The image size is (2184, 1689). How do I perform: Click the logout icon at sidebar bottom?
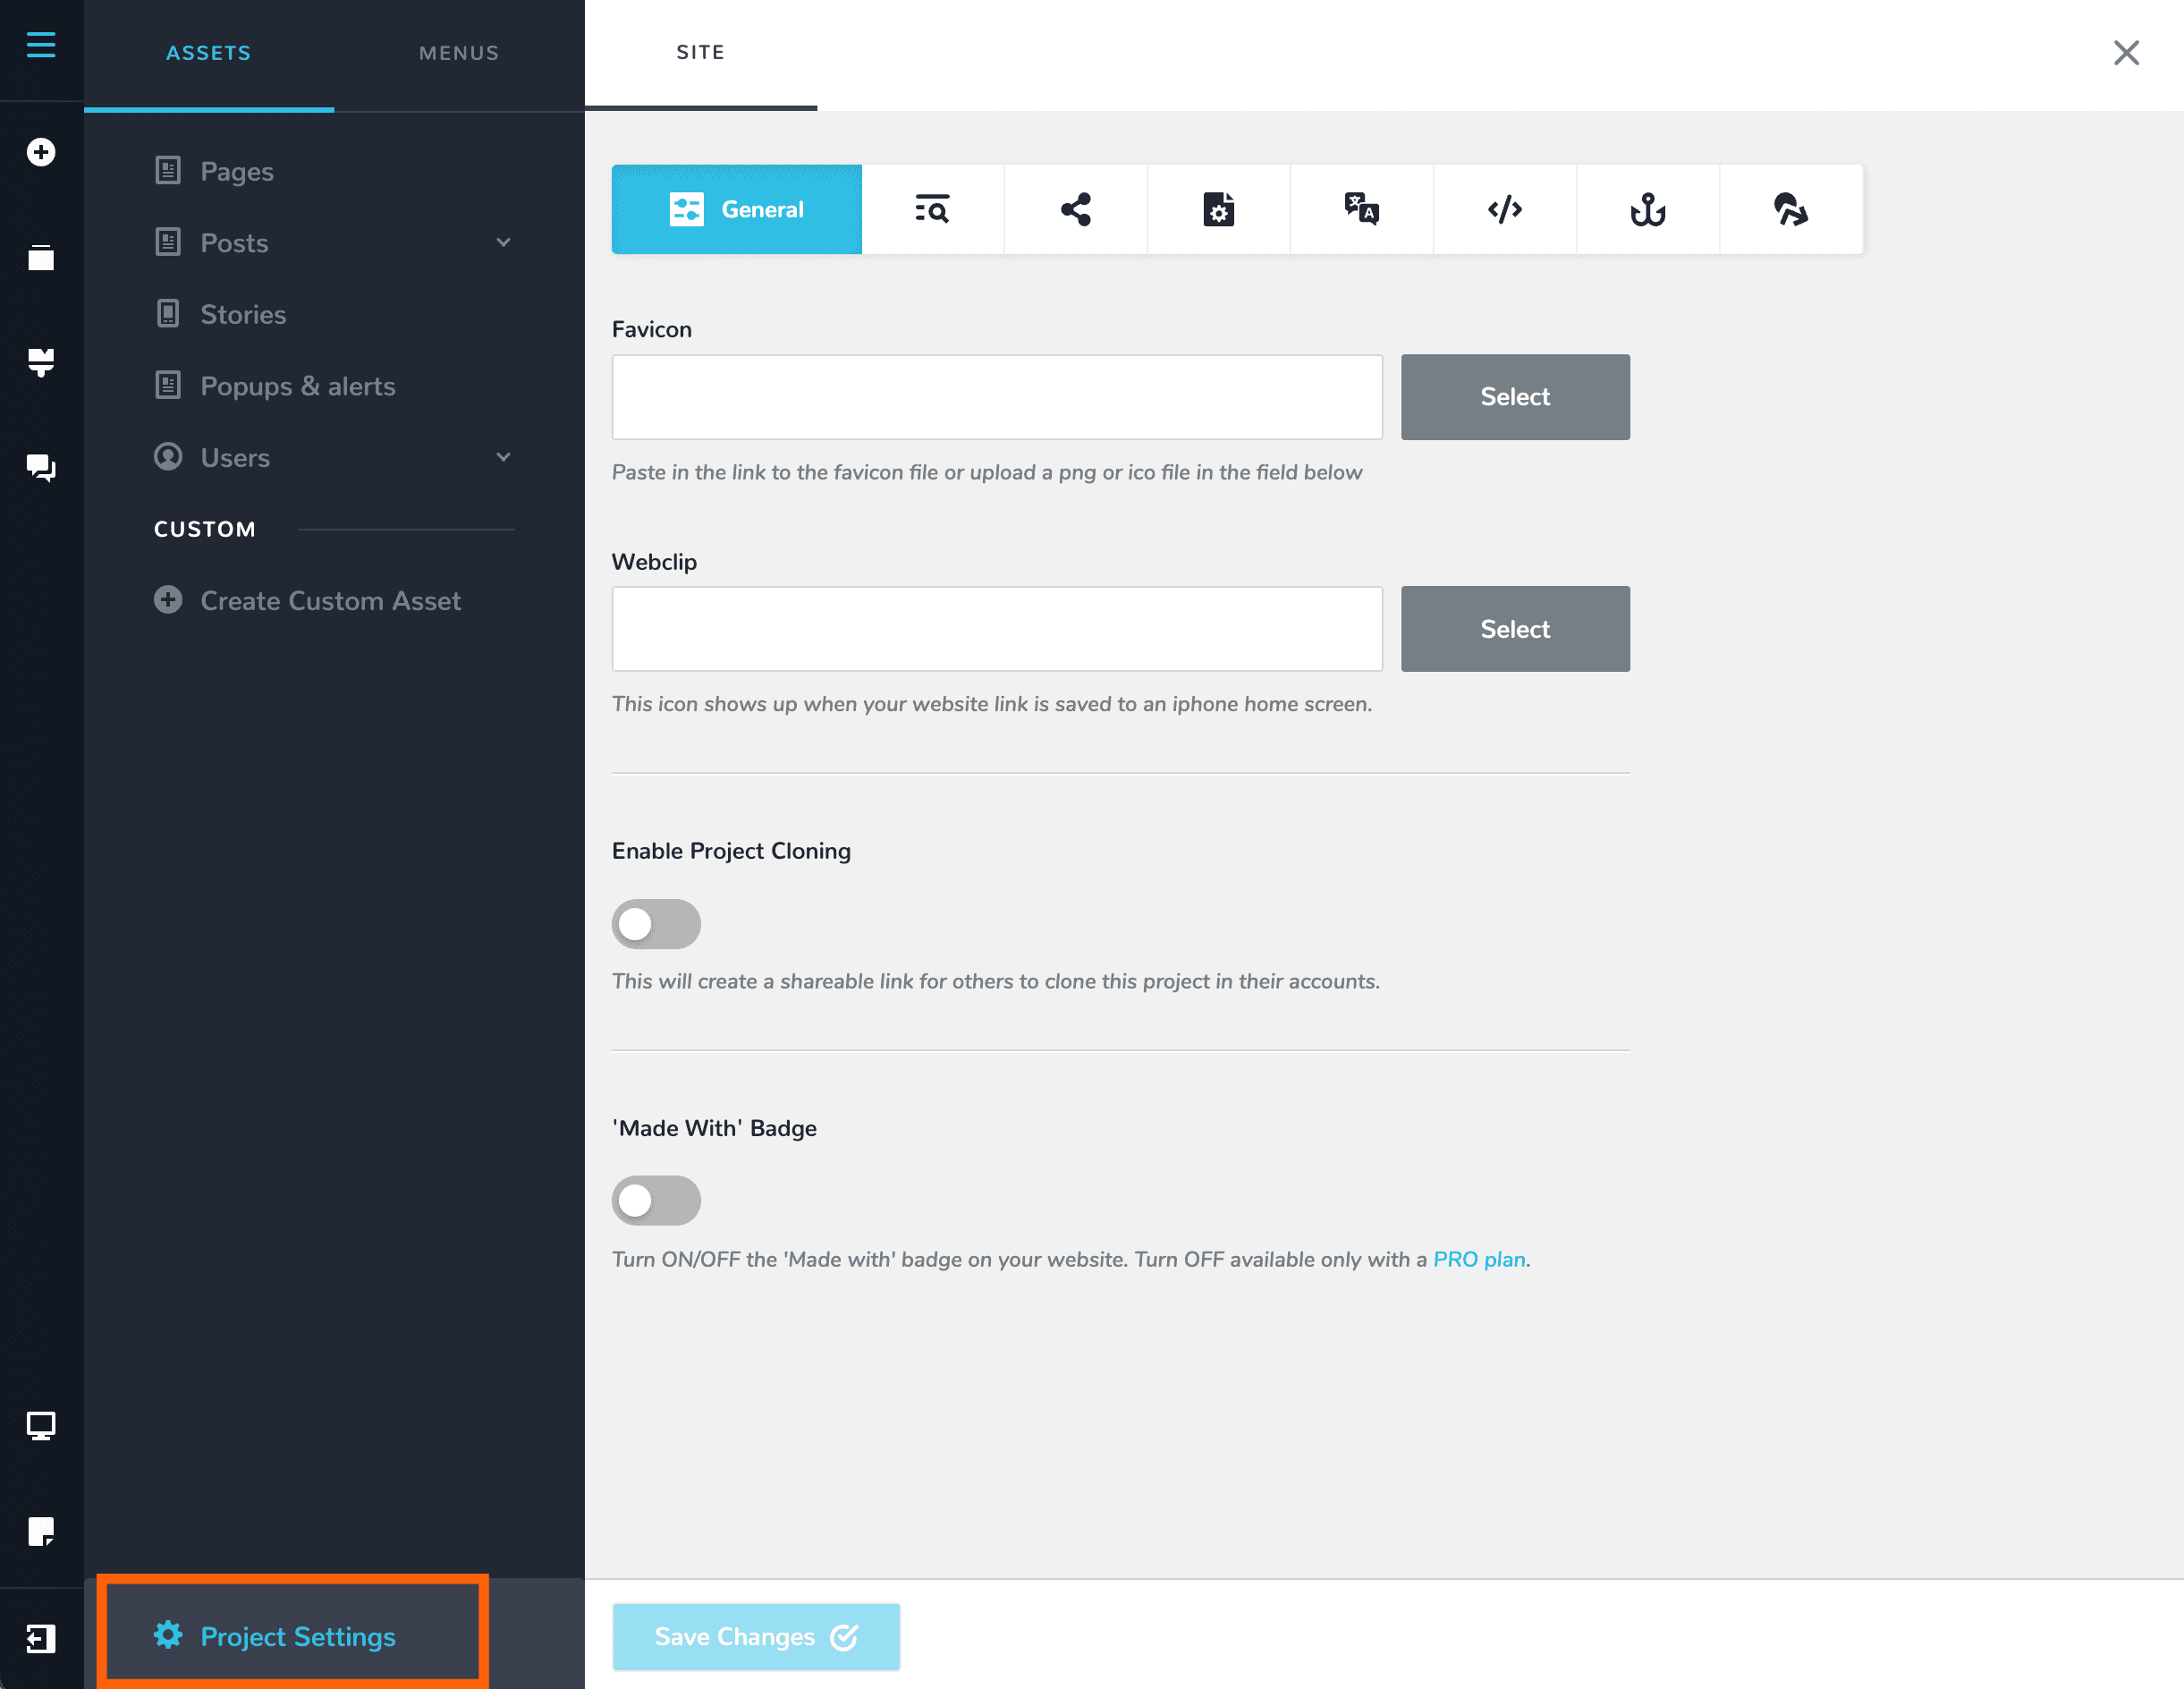(x=40, y=1638)
